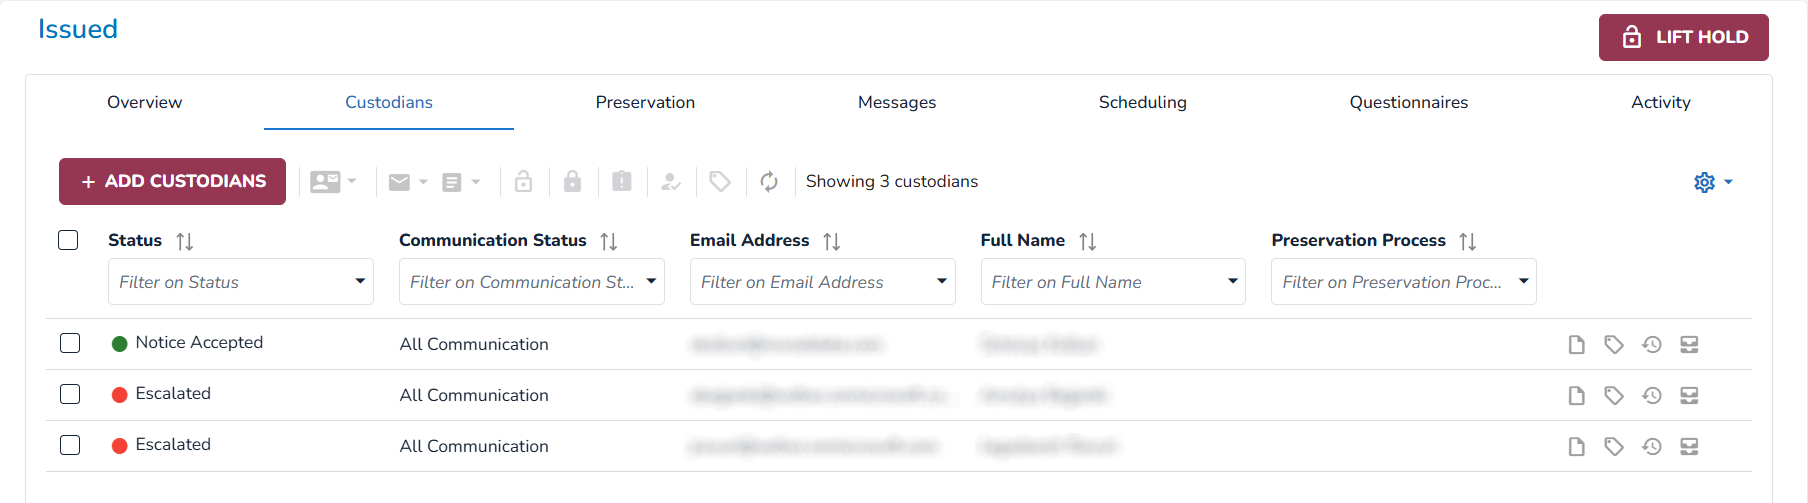Click the refresh custodians icon

(x=769, y=181)
